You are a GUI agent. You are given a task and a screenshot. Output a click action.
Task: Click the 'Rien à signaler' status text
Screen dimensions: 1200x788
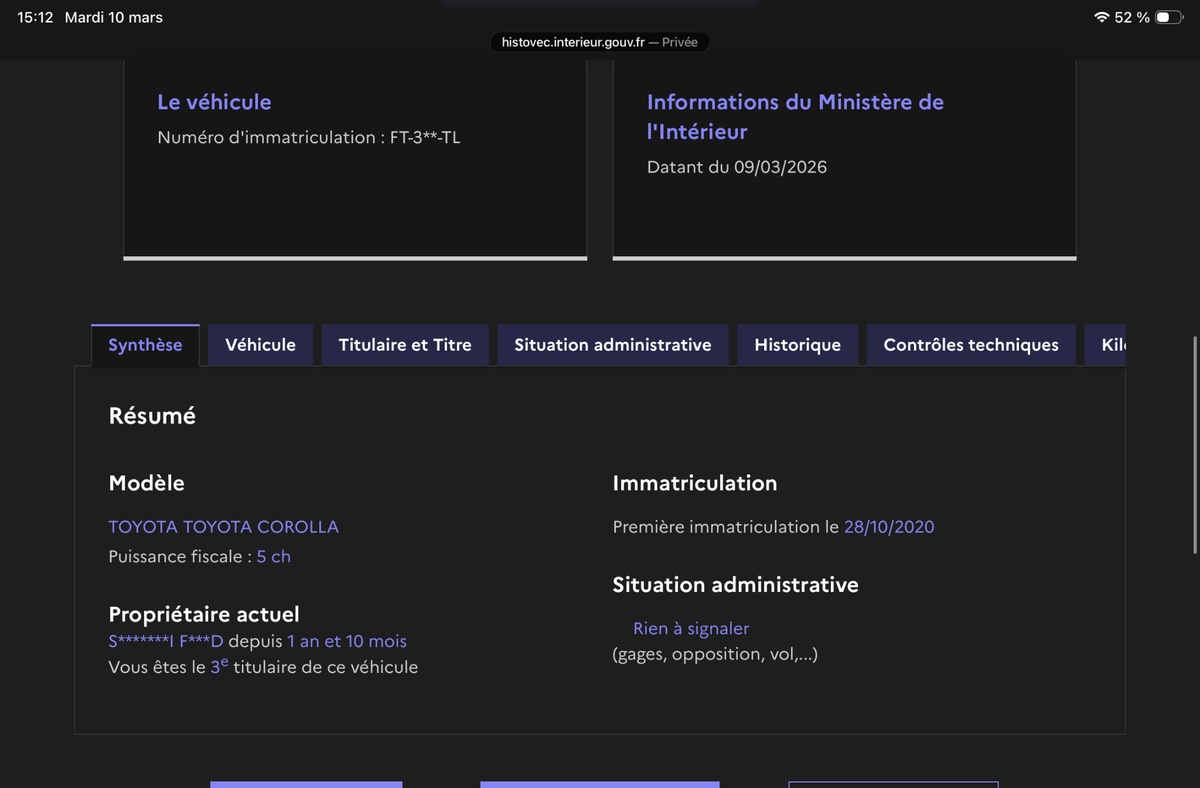click(691, 629)
